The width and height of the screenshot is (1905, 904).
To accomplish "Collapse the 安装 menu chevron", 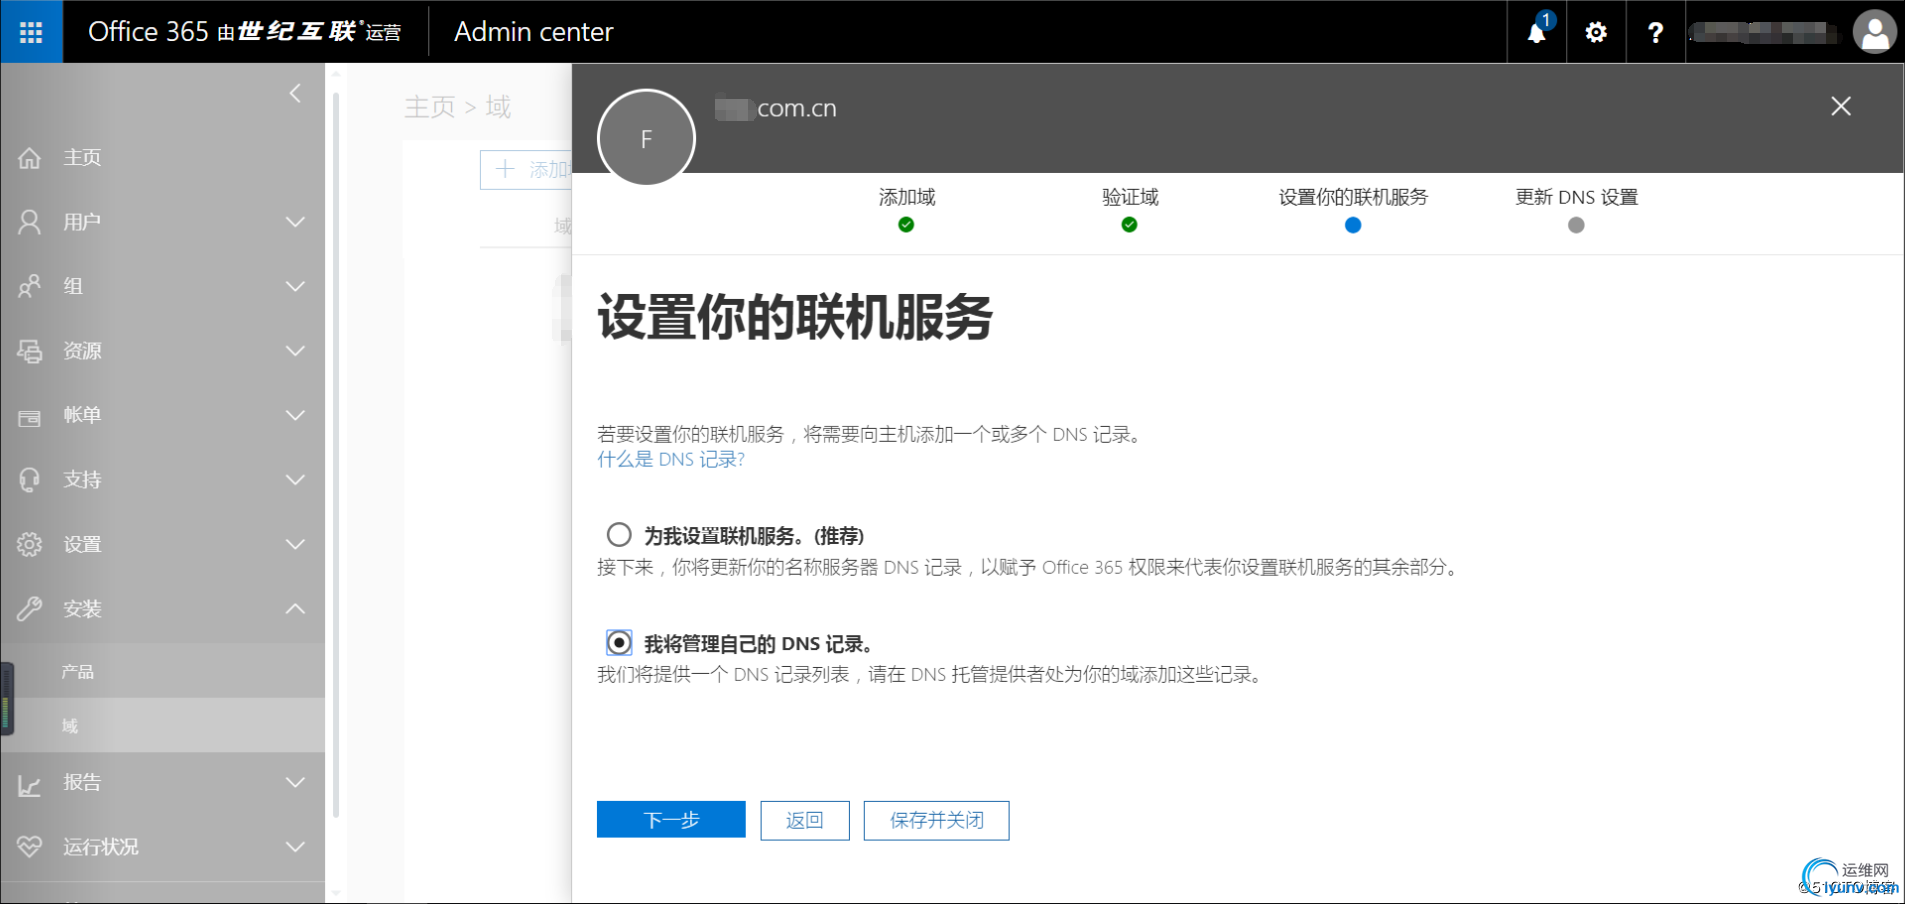I will (295, 608).
